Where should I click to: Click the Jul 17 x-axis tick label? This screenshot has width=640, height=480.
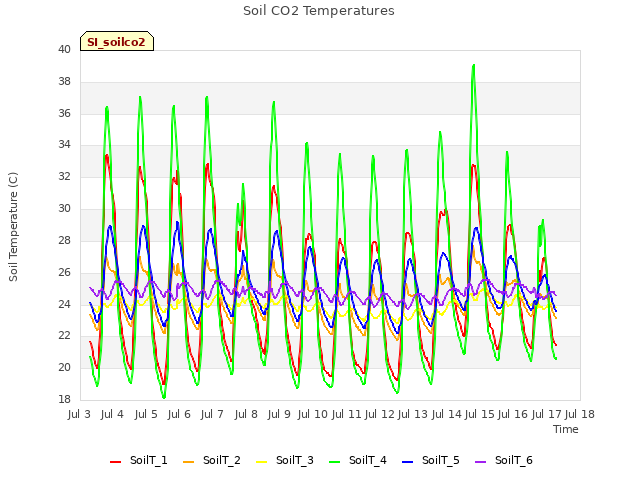(x=547, y=414)
